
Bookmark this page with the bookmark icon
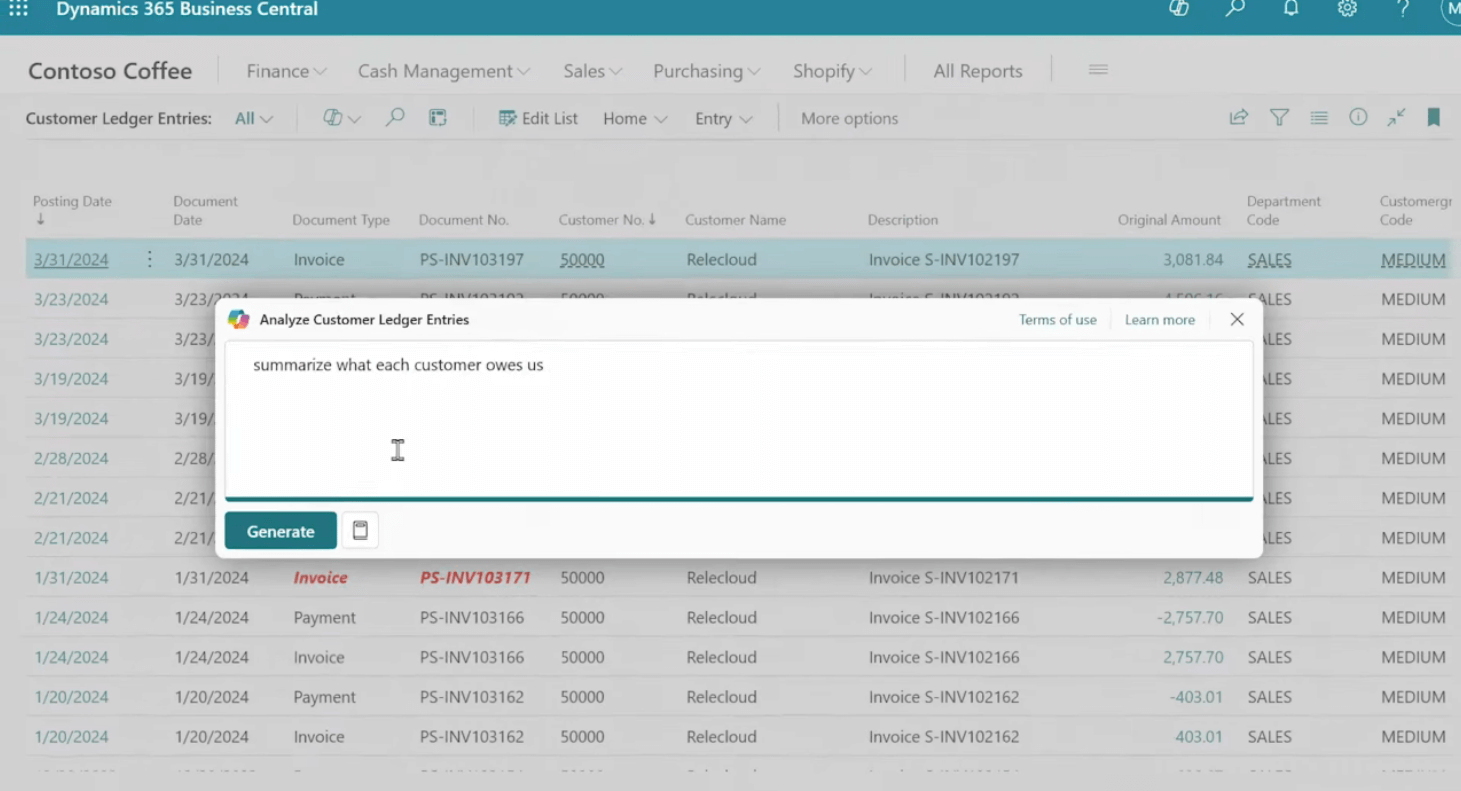click(x=1433, y=118)
